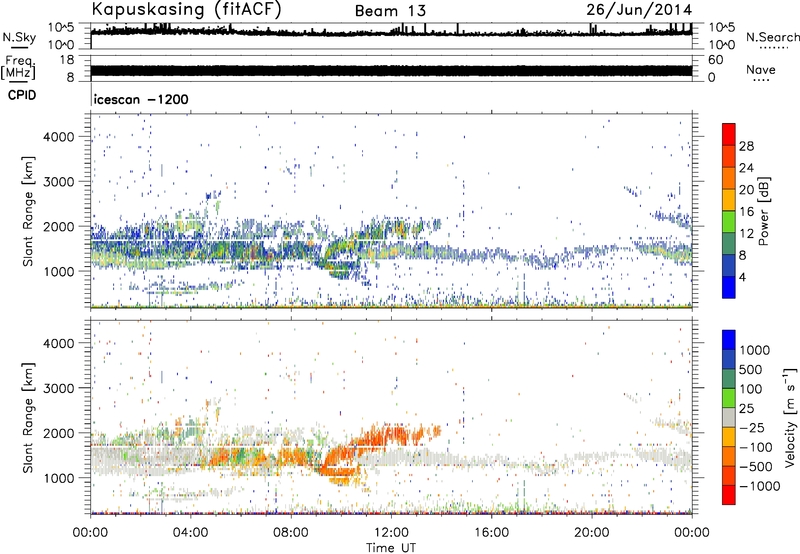Click the red top of the power colorbar
Viewport: 800px width, 554px height.
tap(729, 134)
